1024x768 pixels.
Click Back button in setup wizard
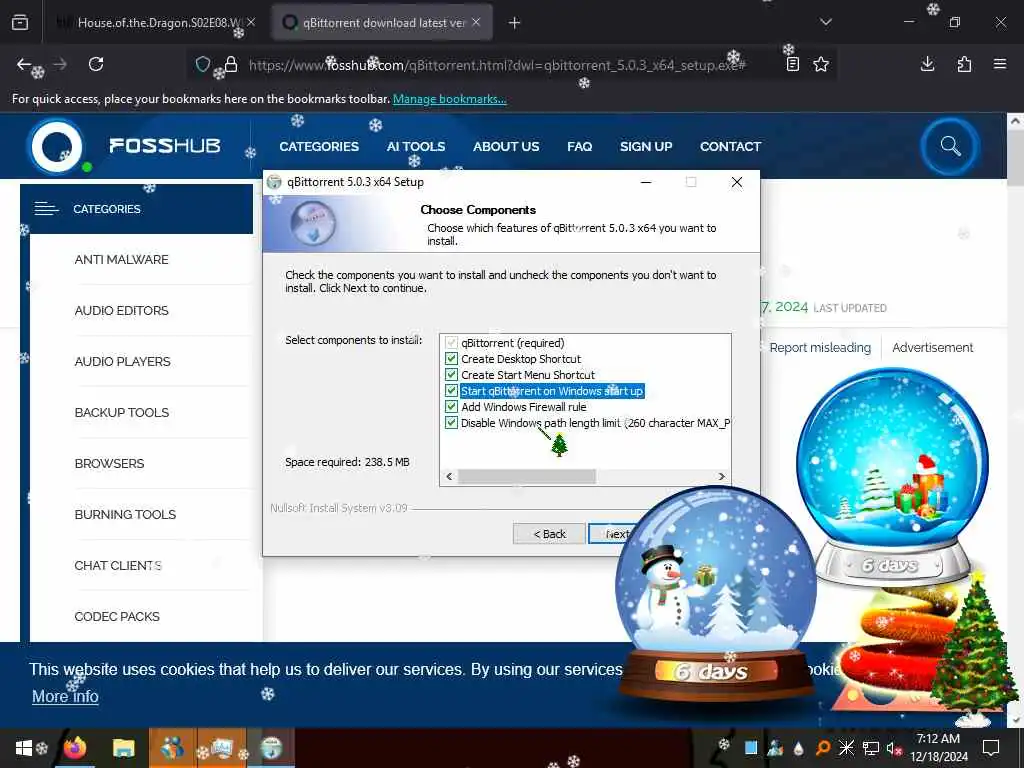[549, 534]
